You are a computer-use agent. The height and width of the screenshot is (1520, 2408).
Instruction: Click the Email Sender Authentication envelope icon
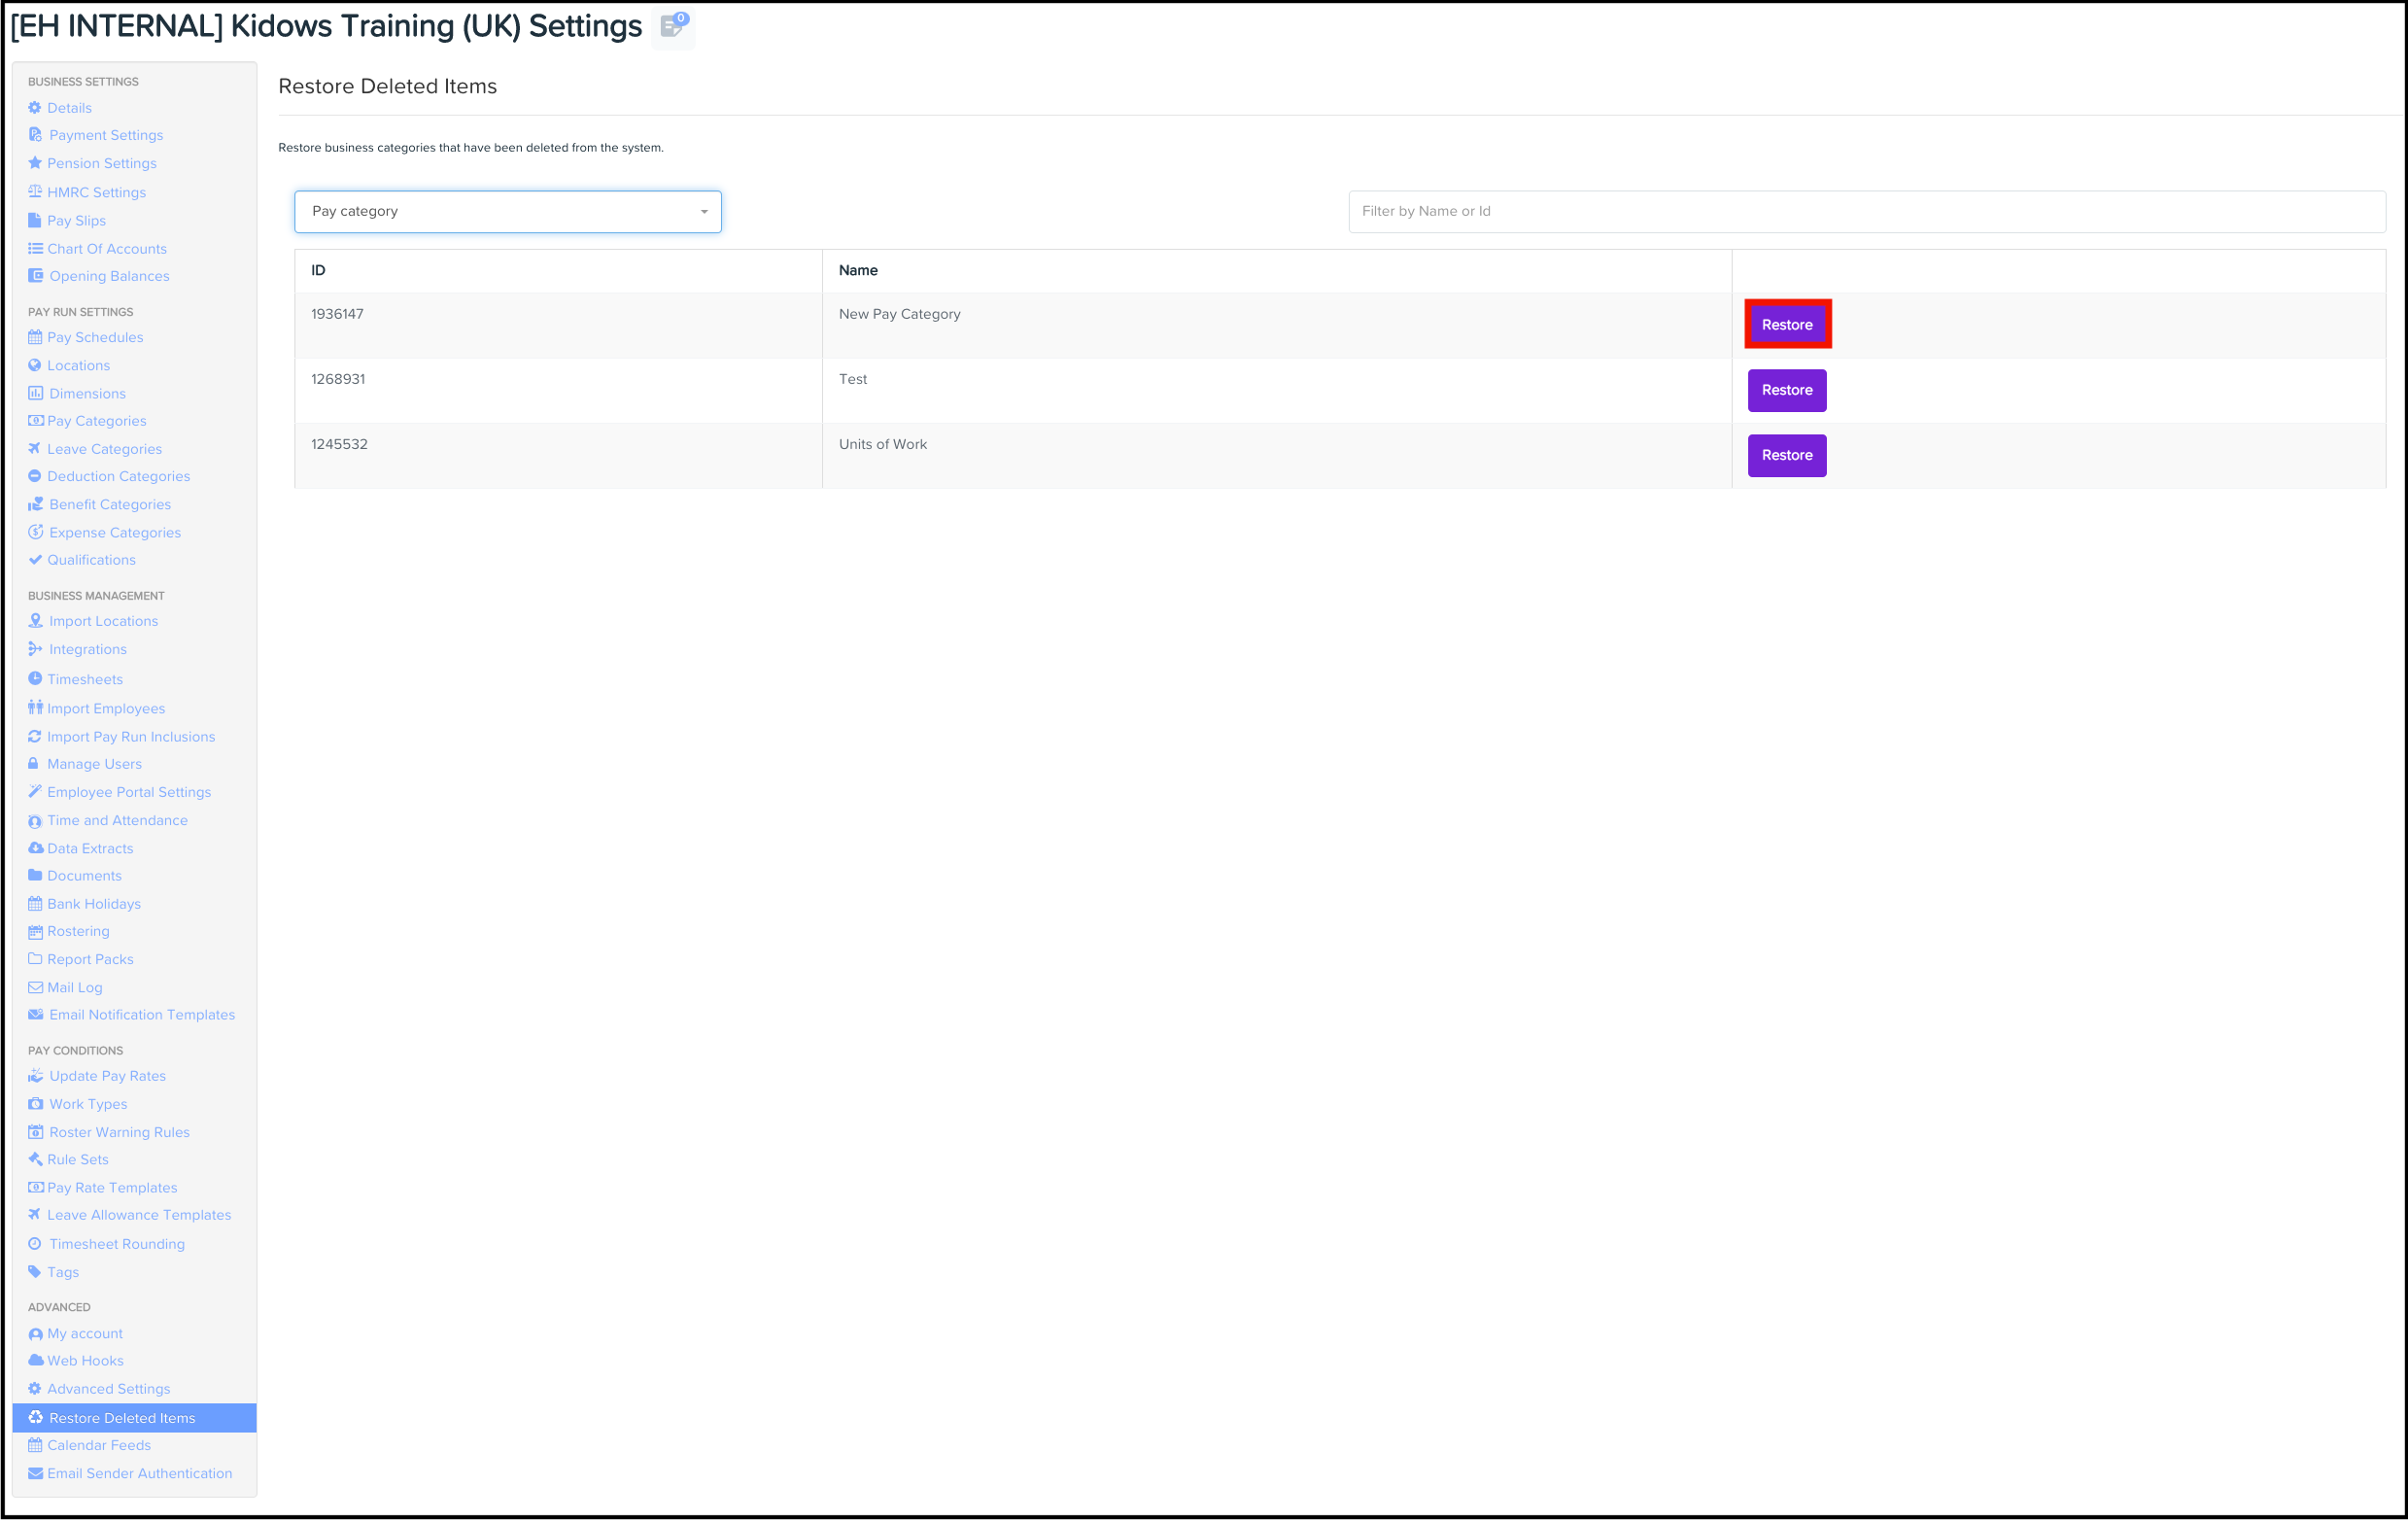tap(36, 1474)
